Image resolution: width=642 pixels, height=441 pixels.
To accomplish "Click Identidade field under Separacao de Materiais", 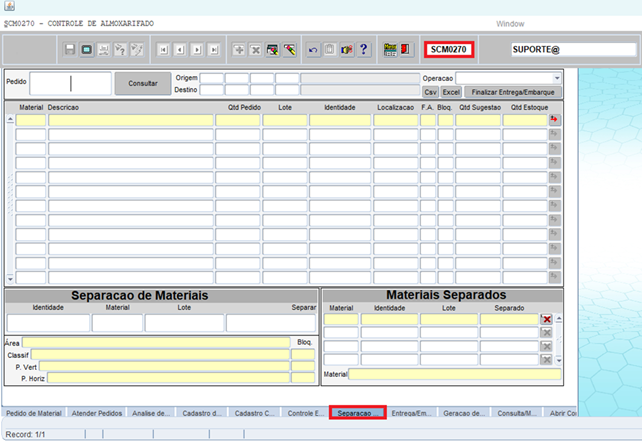I will [x=48, y=323].
